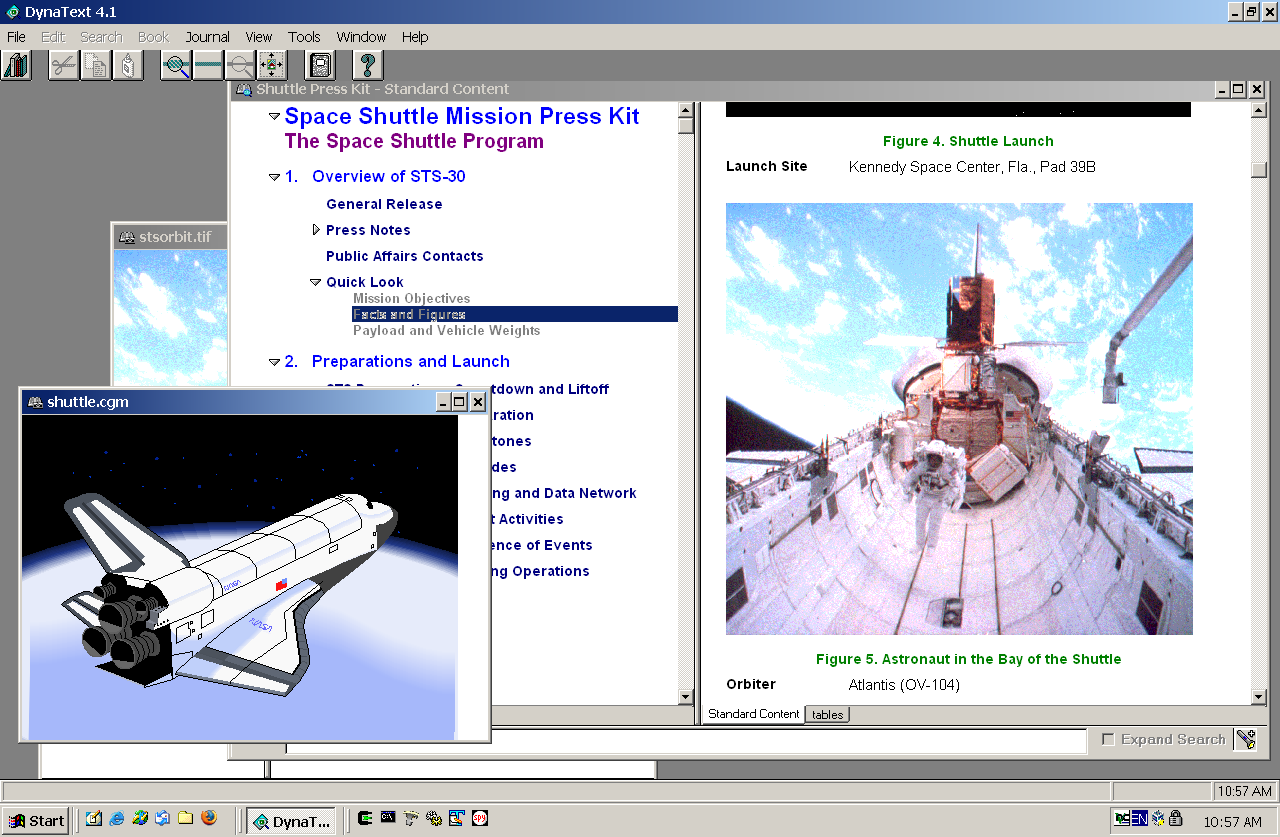Open the Journal menu
Viewport: 1280px width, 837px height.
(207, 37)
